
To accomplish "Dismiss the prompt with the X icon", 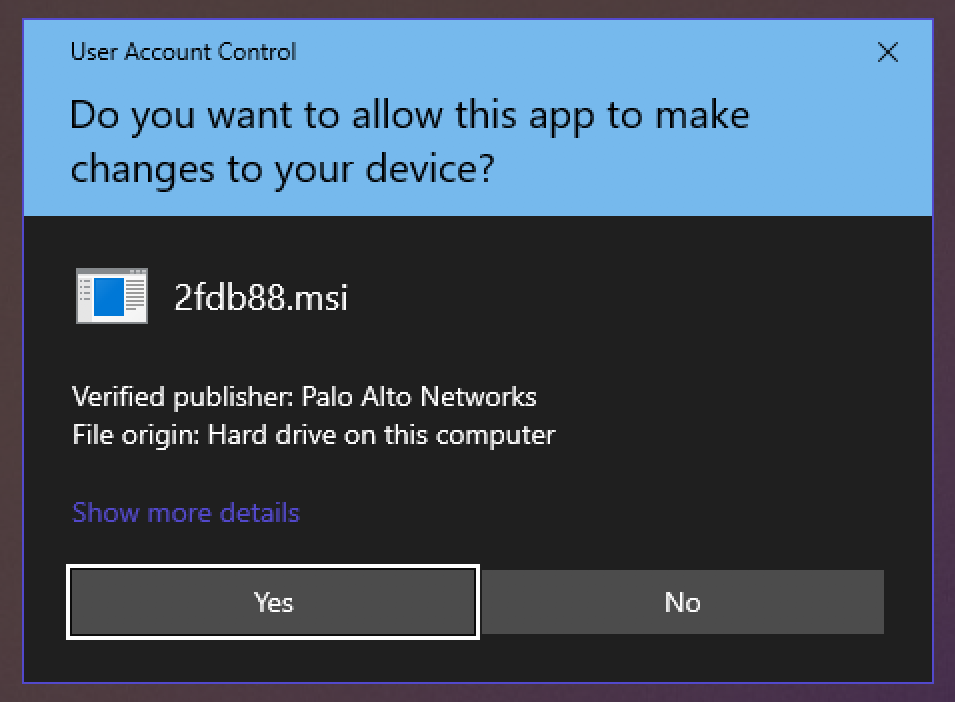I will pyautogui.click(x=887, y=52).
